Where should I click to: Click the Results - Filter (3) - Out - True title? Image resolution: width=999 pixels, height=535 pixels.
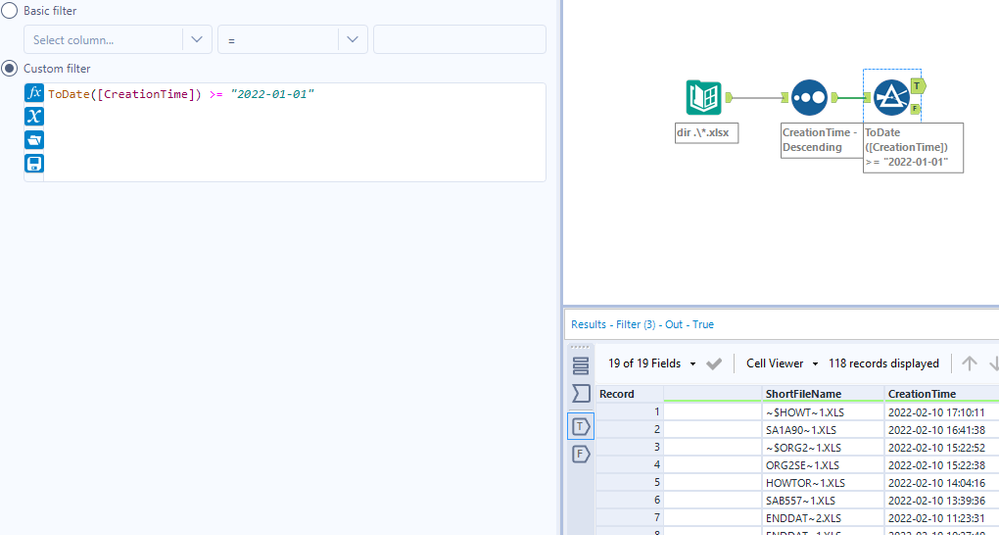click(x=642, y=324)
